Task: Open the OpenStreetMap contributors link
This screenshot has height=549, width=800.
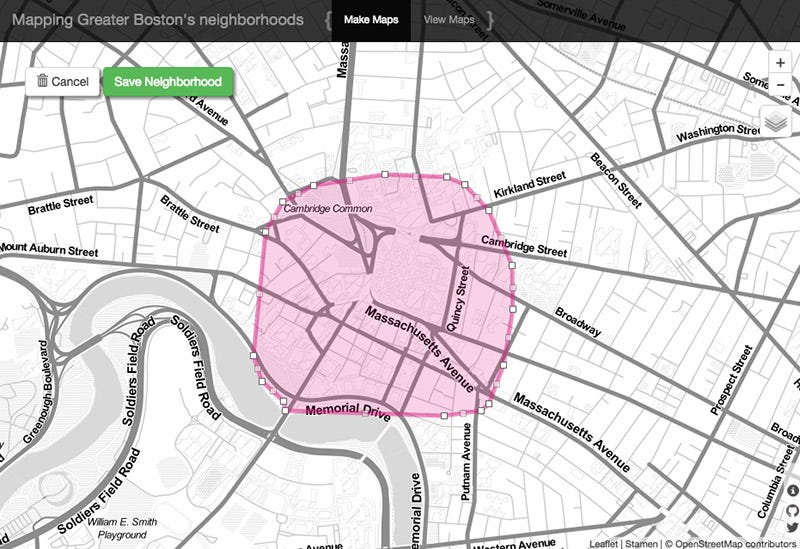Action: tap(736, 544)
